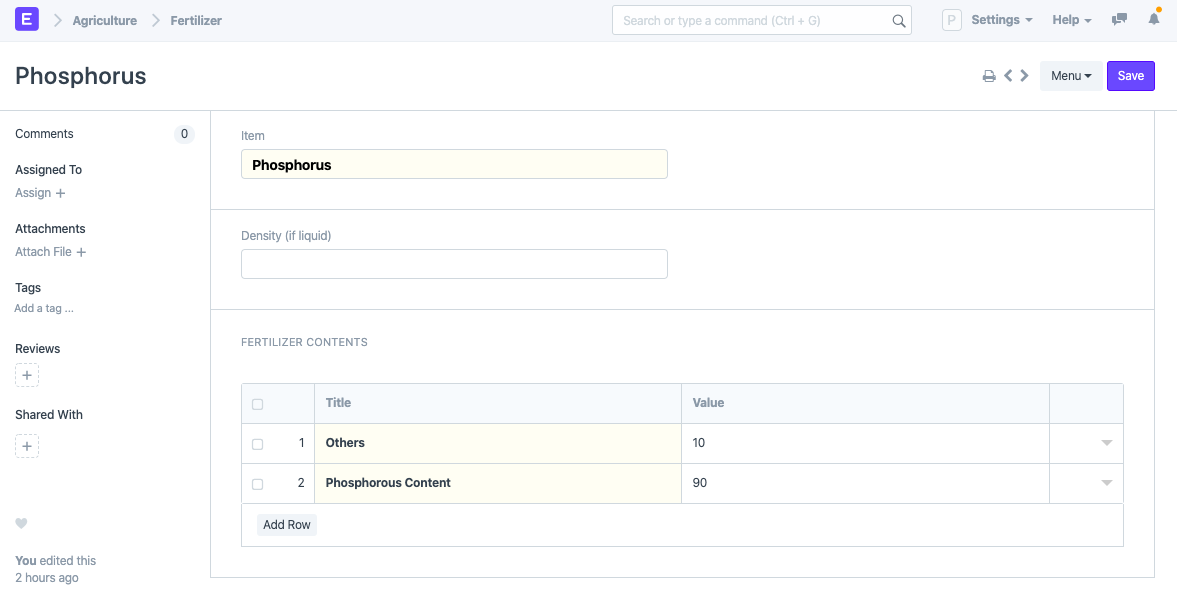Click the value cell 10

(865, 443)
